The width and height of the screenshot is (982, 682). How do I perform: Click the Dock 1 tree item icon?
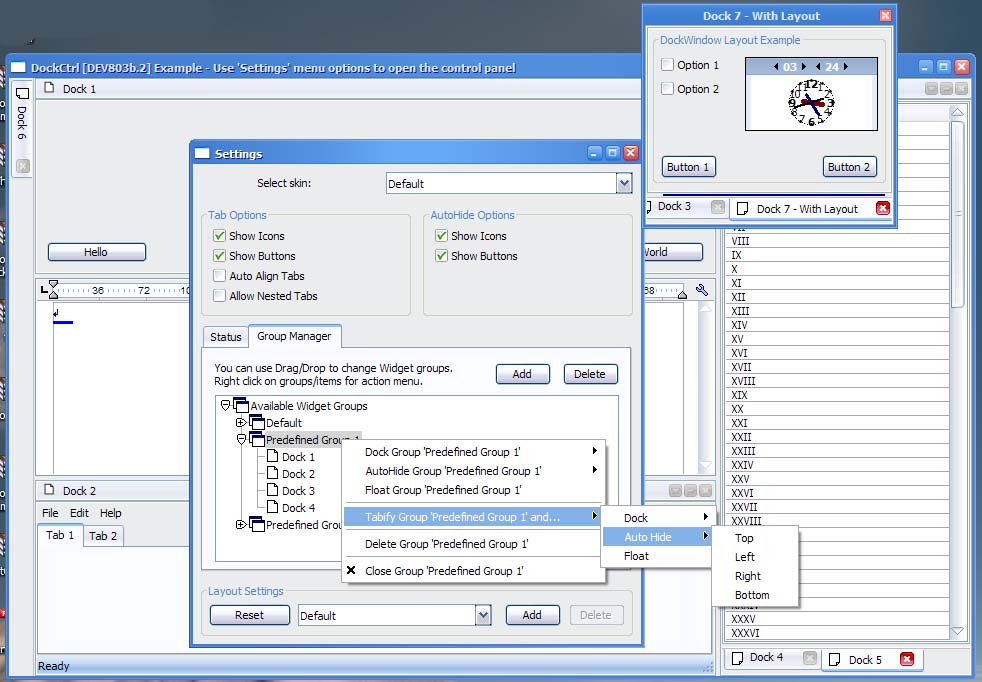coord(271,457)
